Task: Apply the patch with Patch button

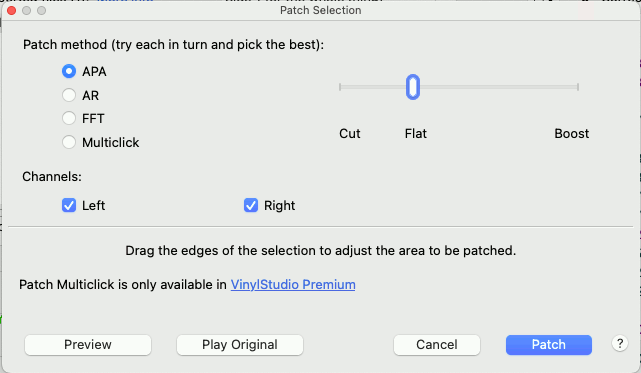Action: (549, 344)
